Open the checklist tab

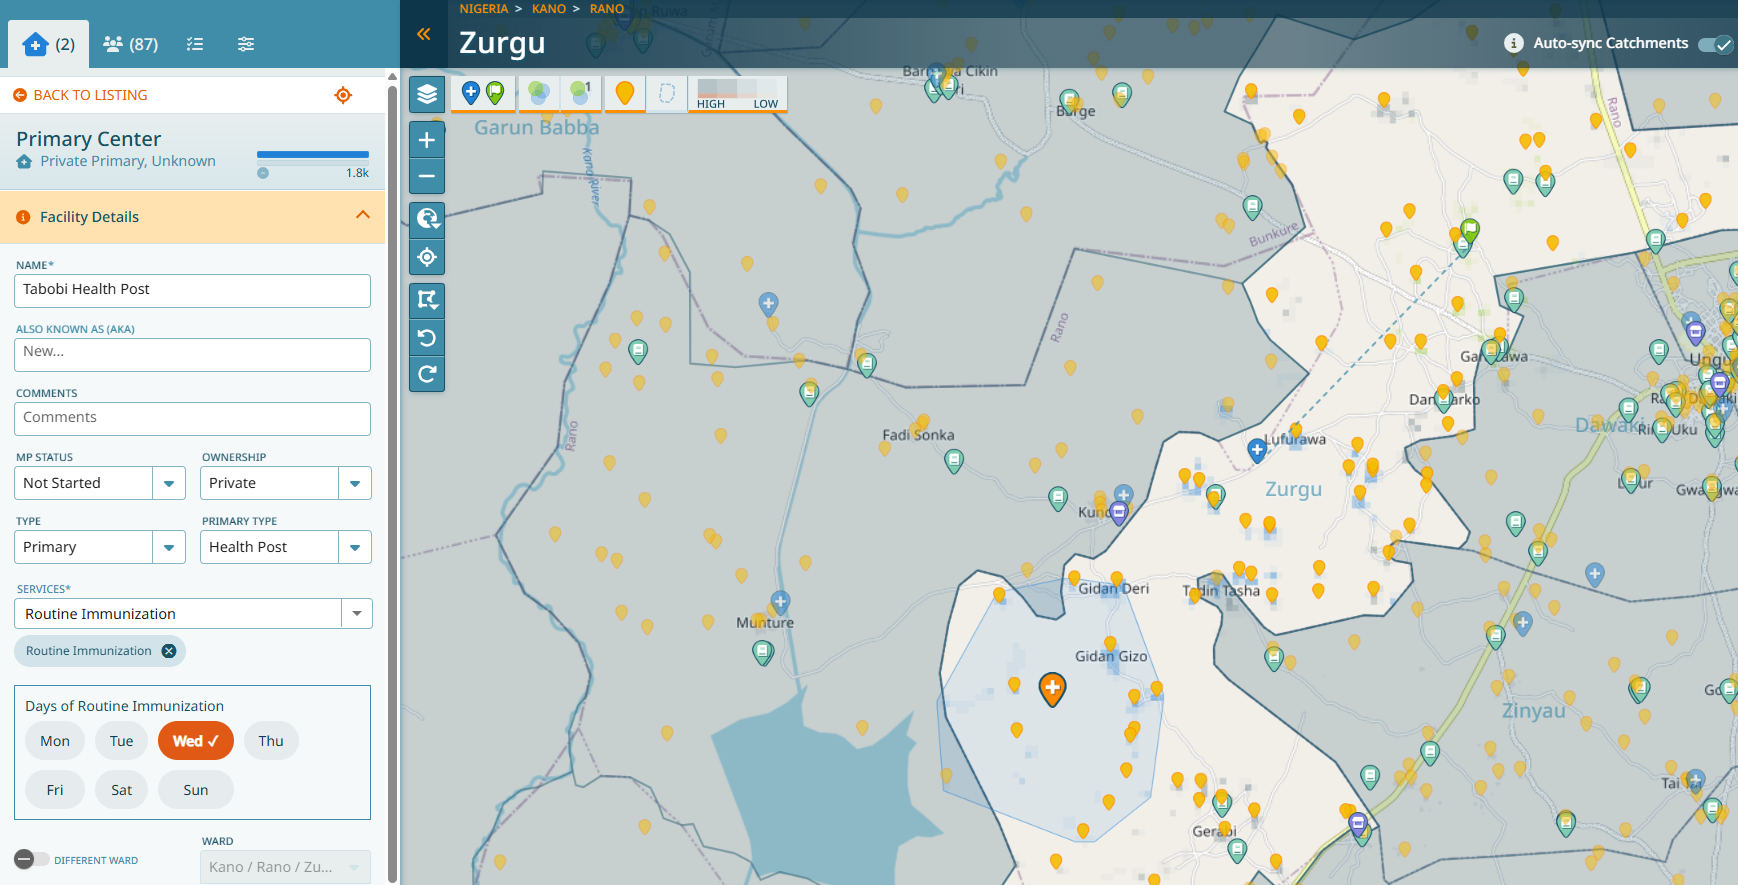click(x=195, y=44)
